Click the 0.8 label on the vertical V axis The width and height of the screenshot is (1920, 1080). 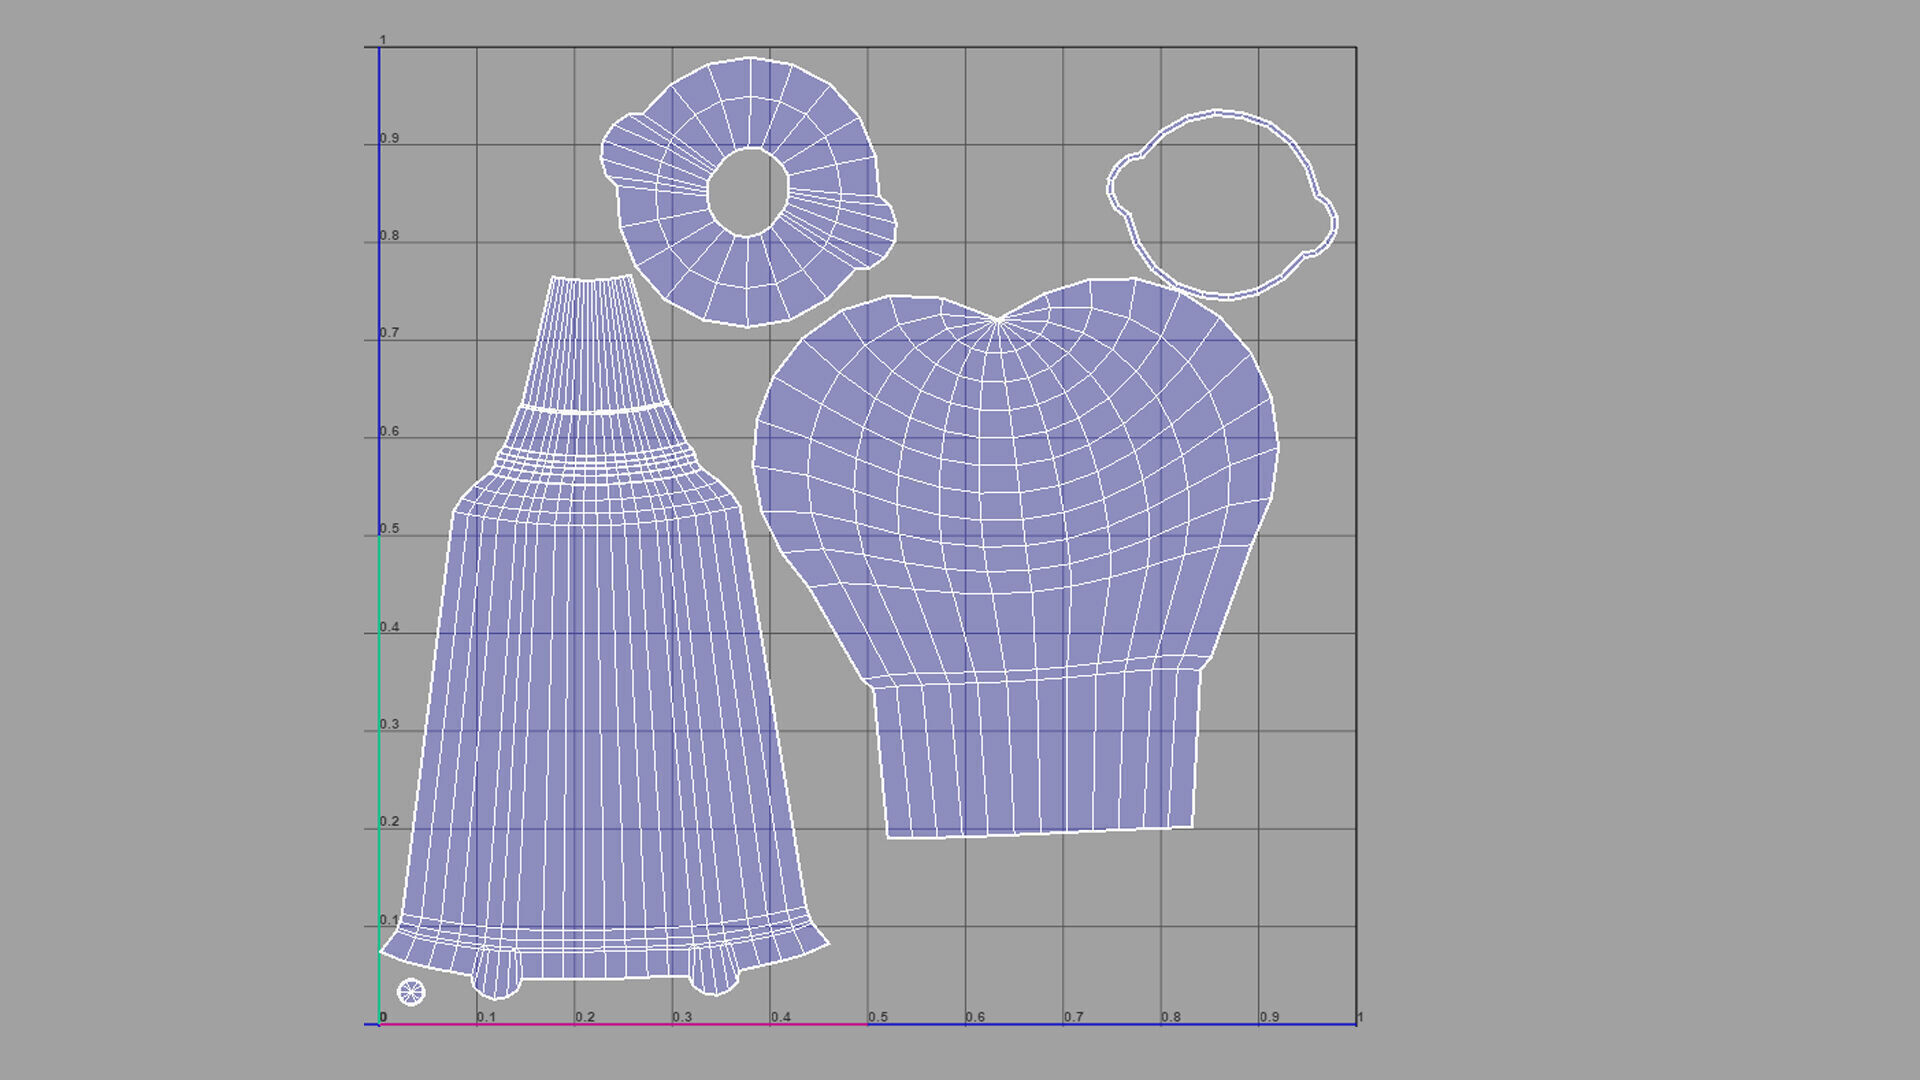coord(389,236)
